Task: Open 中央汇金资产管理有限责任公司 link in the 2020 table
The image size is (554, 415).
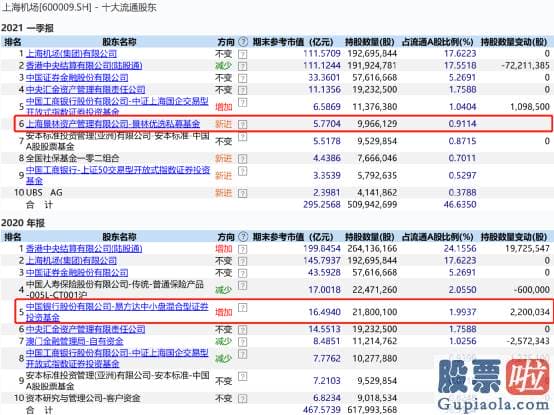Action: (x=86, y=330)
